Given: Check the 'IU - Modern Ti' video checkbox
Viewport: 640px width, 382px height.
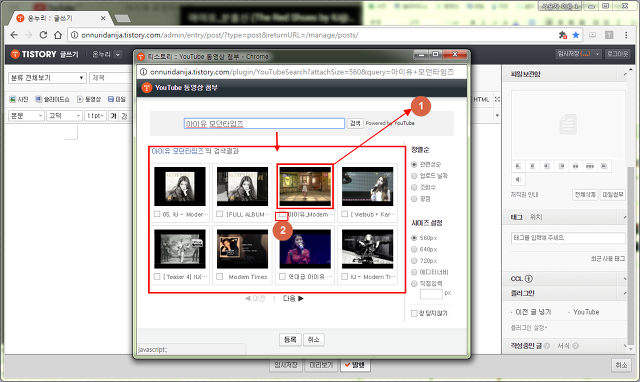Looking at the screenshot, I should pos(345,277).
